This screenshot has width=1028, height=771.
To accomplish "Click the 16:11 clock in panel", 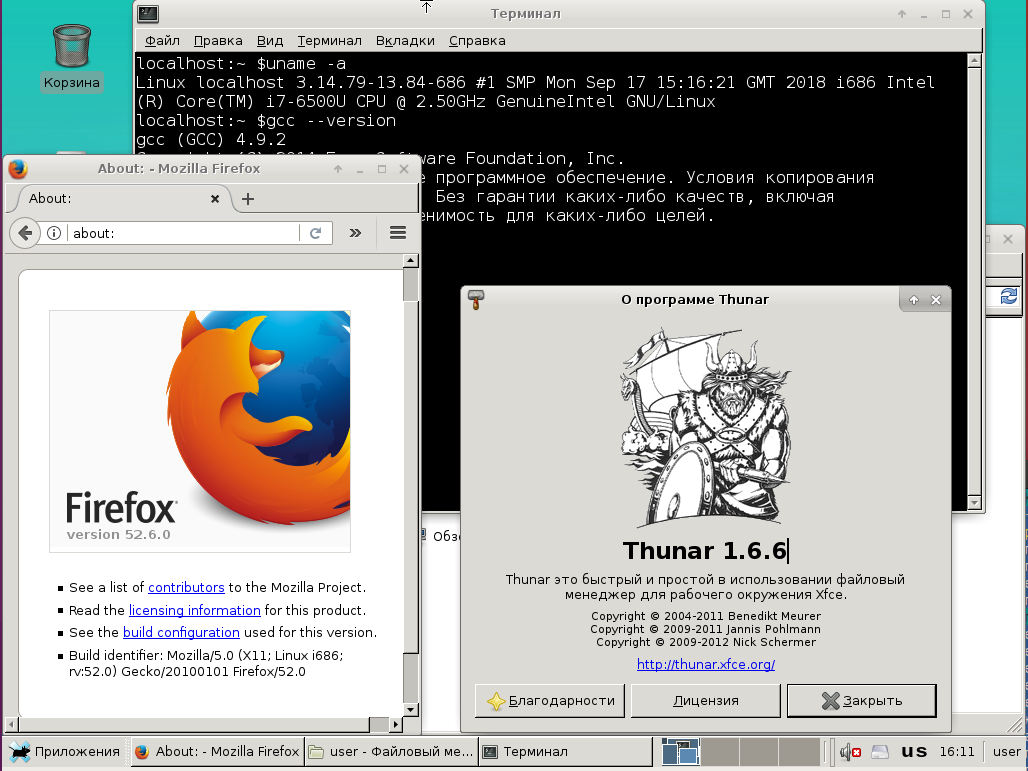I will click(957, 751).
